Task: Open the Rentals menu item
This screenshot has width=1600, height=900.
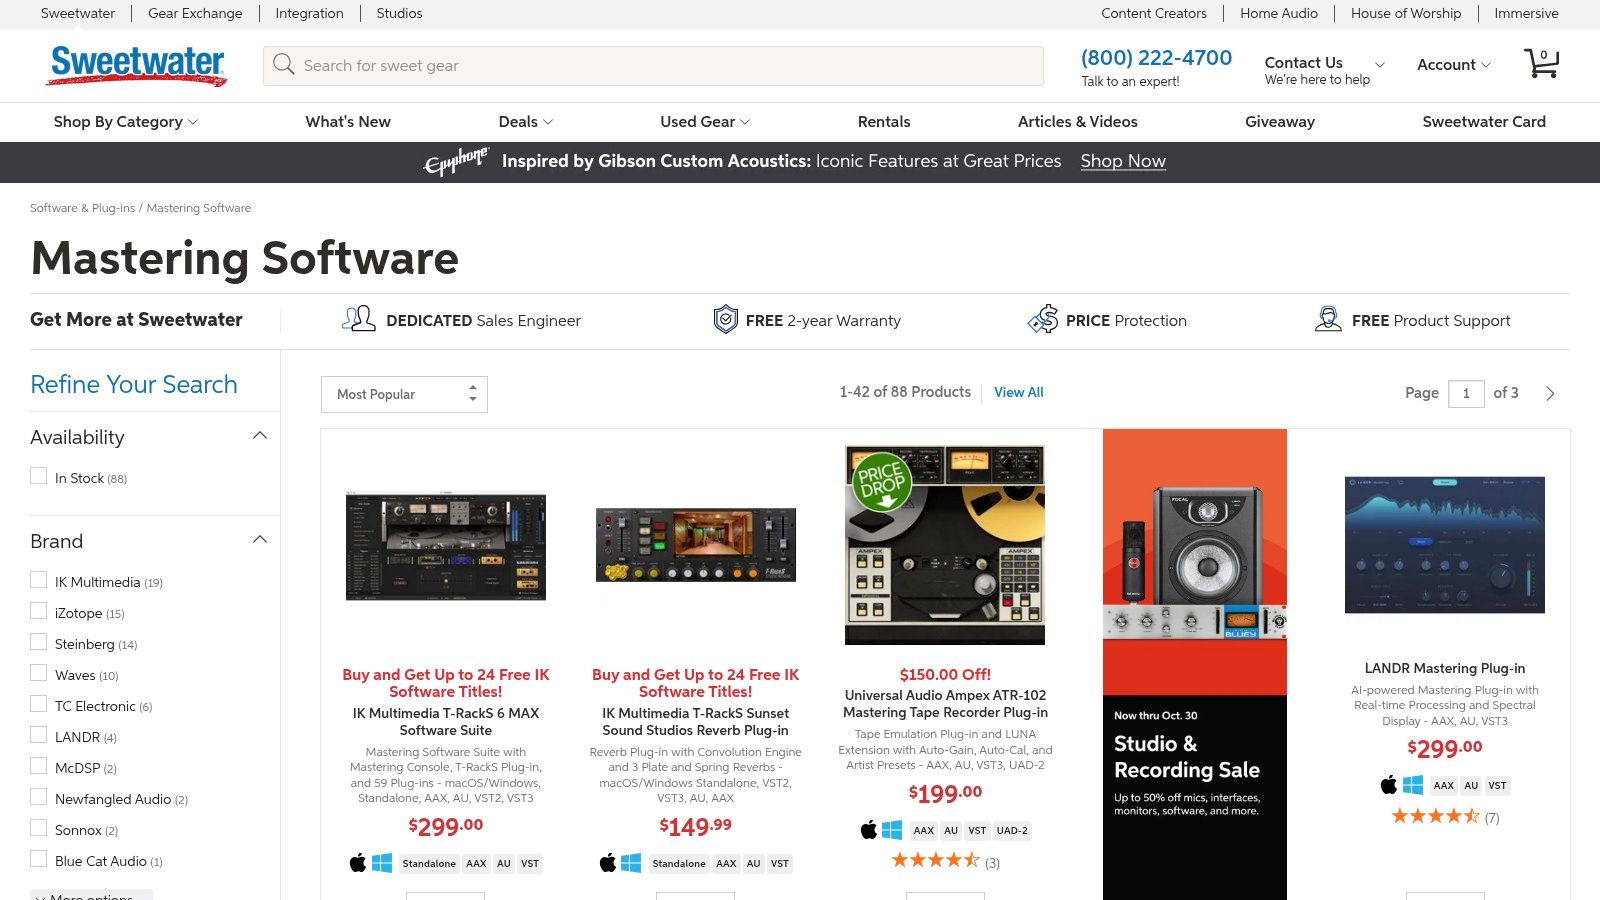Action: (884, 122)
